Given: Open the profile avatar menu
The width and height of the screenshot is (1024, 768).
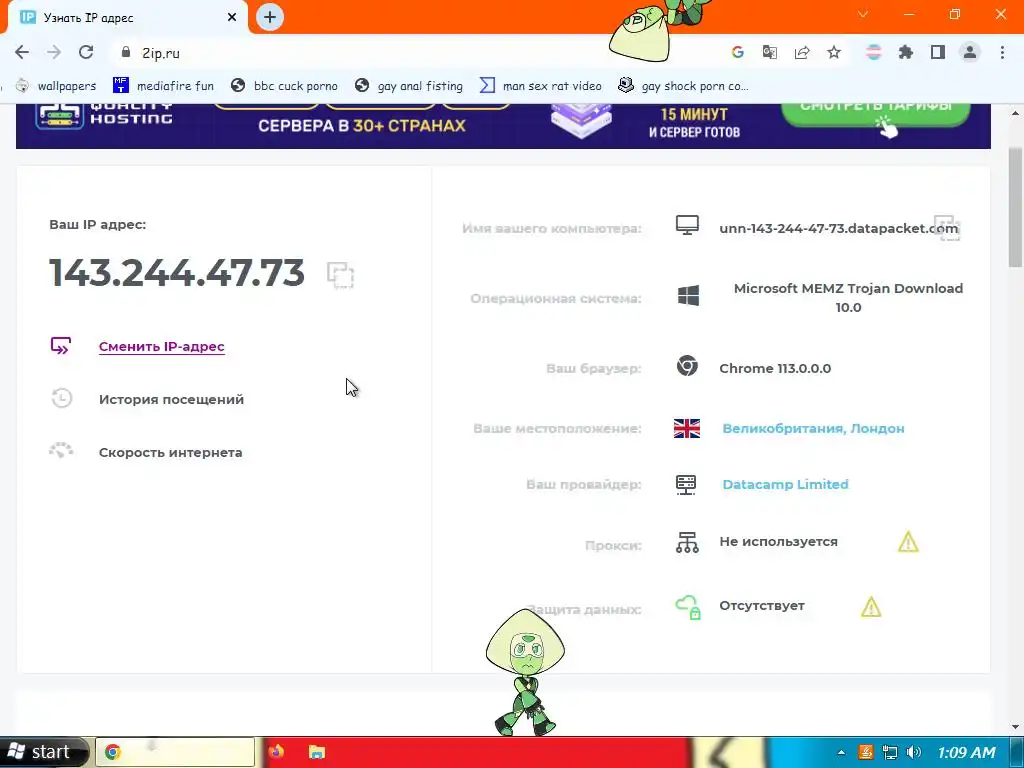Looking at the screenshot, I should point(970,53).
